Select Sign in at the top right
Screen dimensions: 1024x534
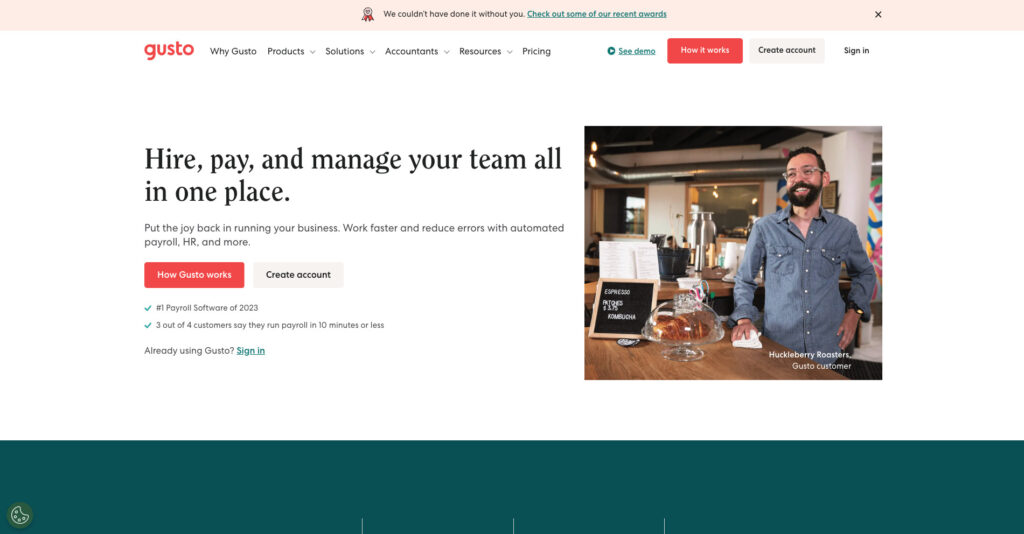(x=856, y=50)
